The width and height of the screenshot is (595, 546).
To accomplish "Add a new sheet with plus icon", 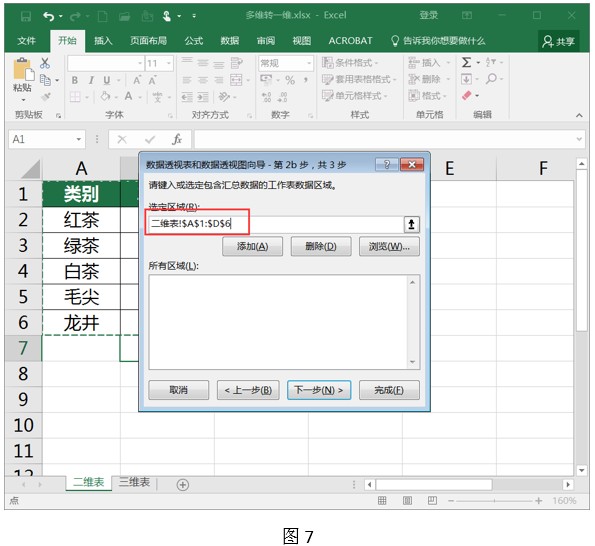I will point(183,485).
